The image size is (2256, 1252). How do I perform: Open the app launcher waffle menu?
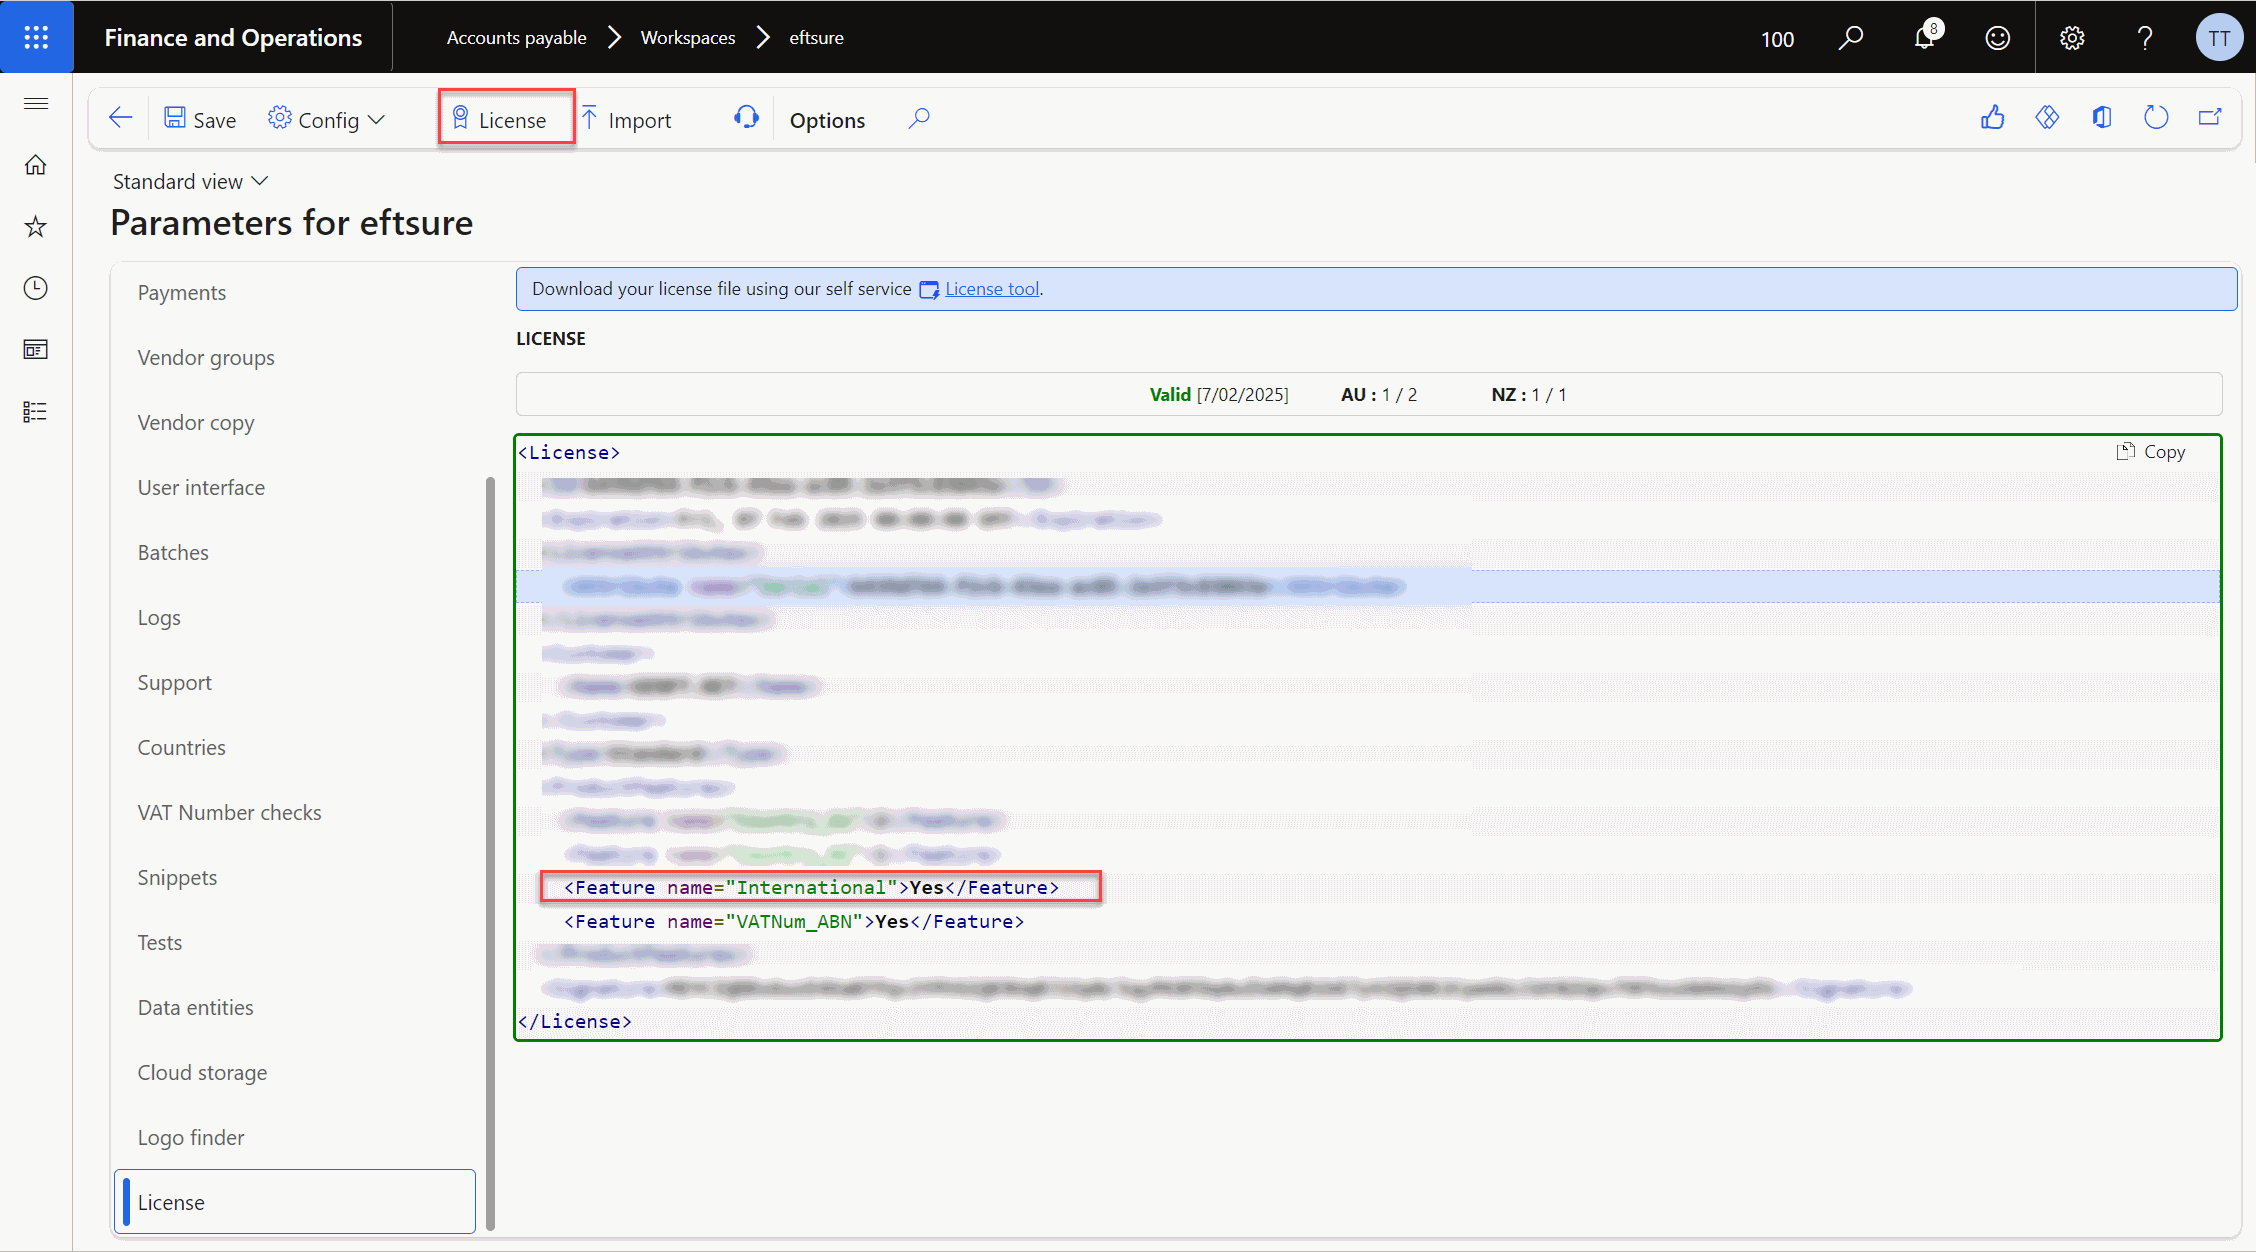point(36,37)
